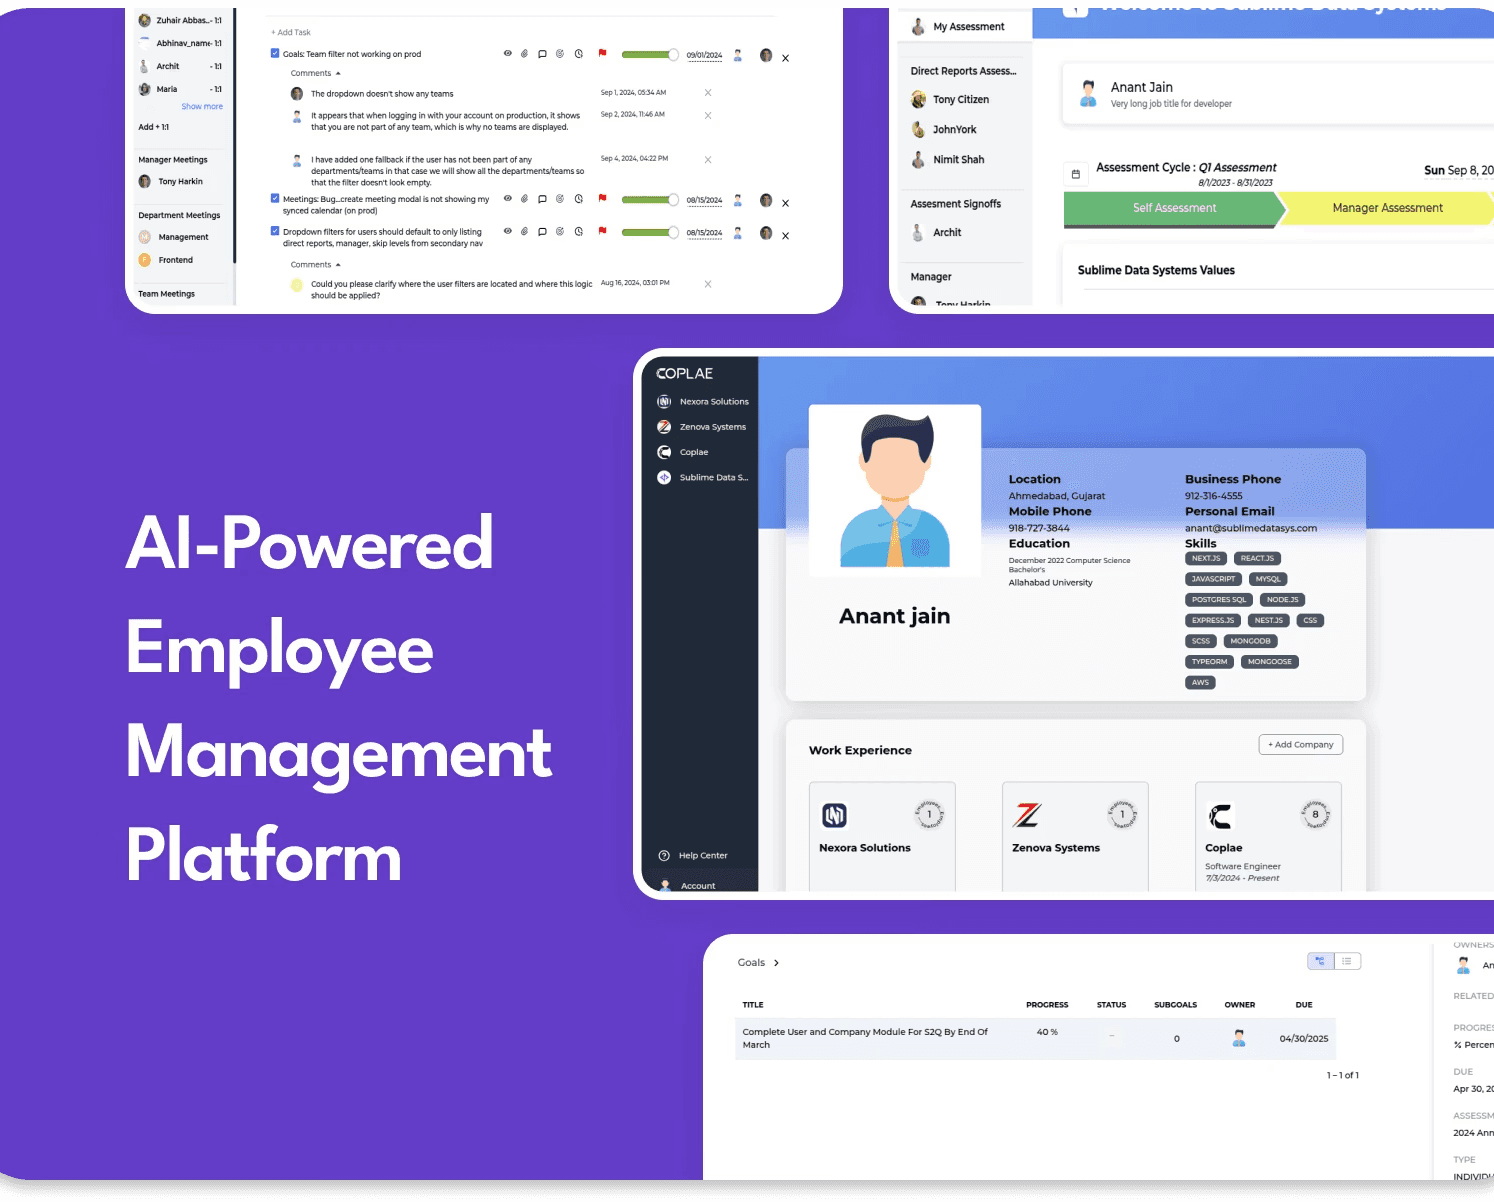Select Coplae company in the dark sidebar

coord(683,452)
